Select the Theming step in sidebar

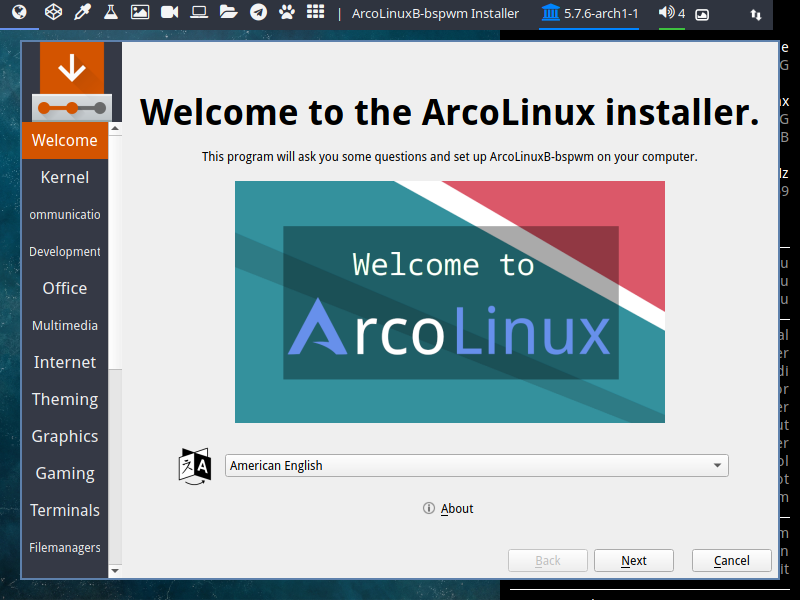click(x=65, y=399)
